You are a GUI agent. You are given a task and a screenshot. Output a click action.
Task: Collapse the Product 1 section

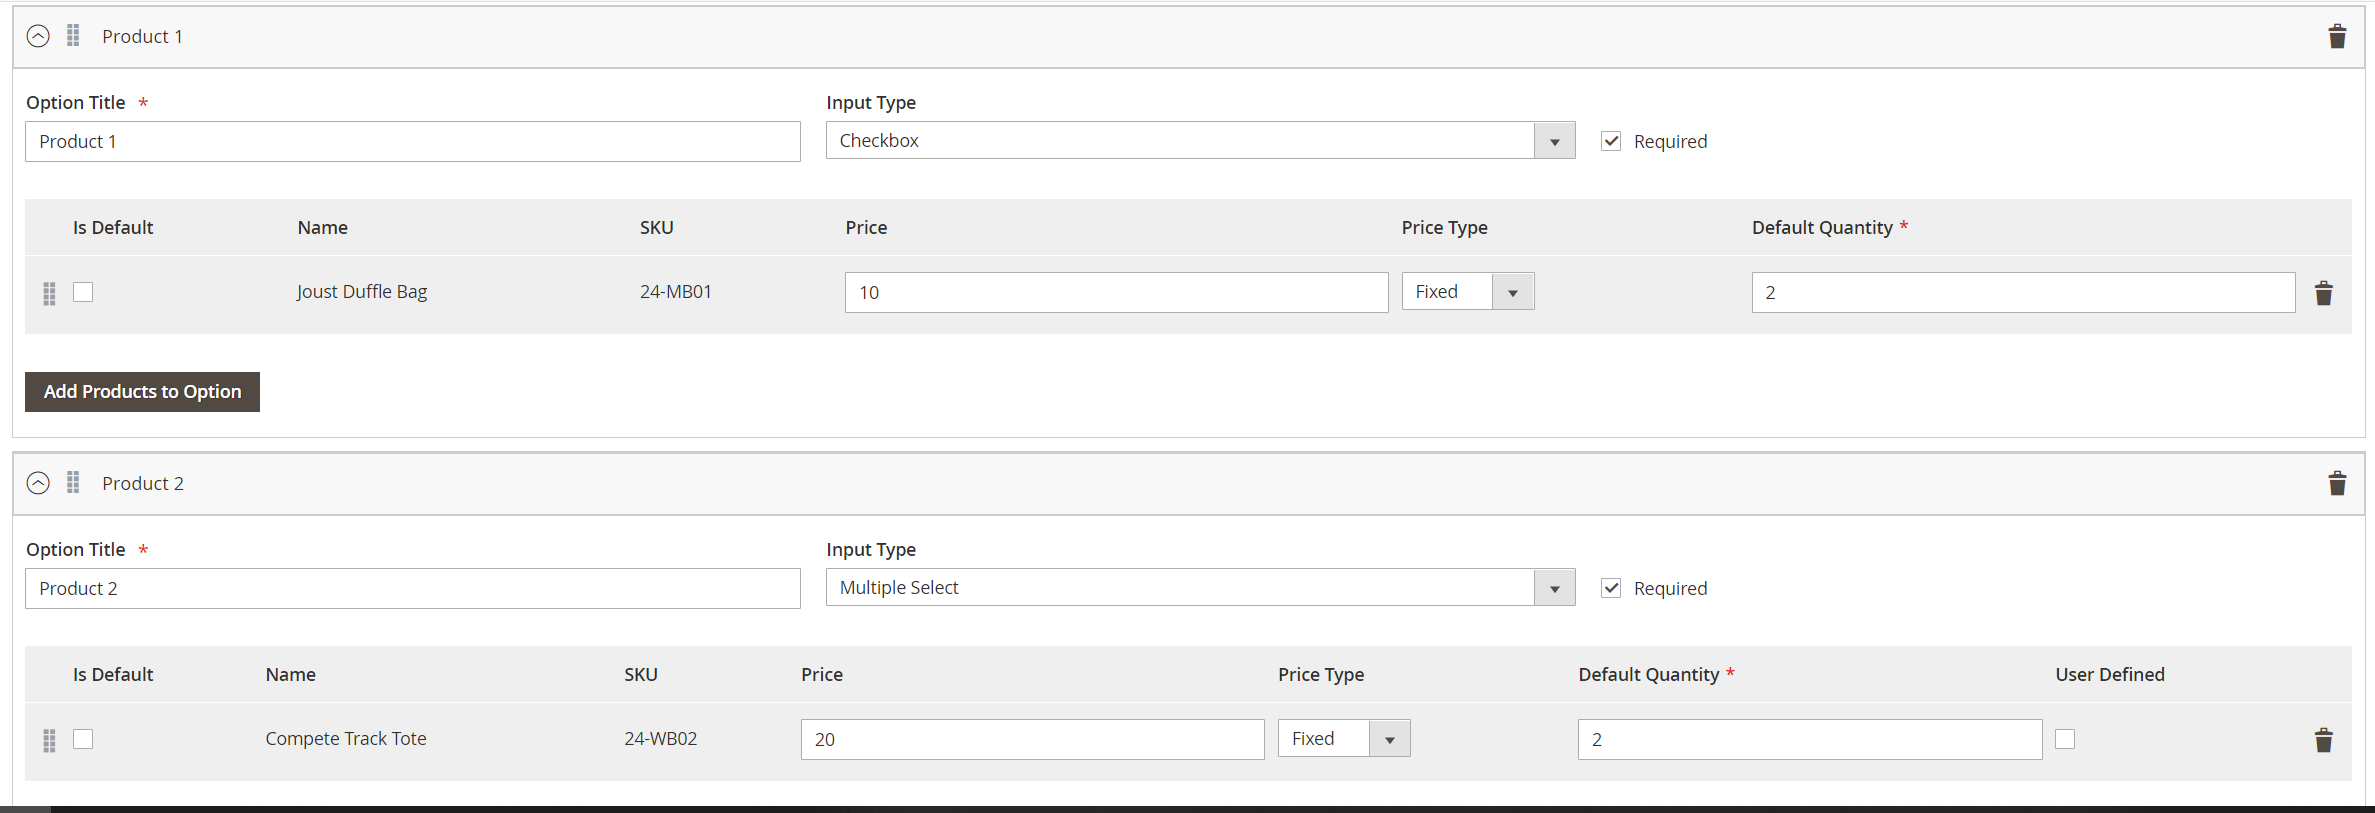click(38, 36)
